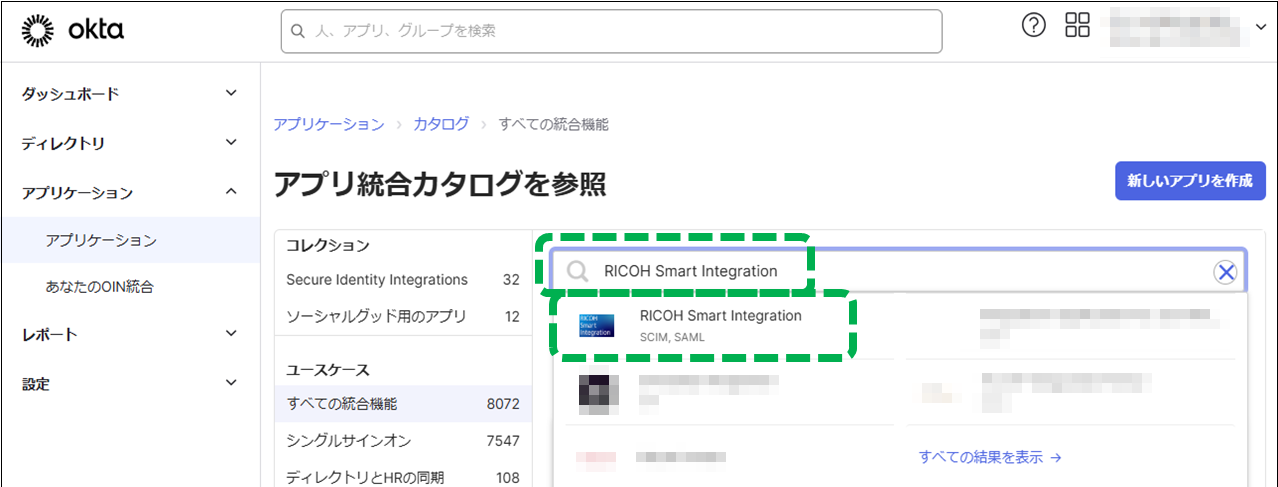The width and height of the screenshot is (1278, 487).
Task: Click カタログ breadcrumb link
Action: [x=441, y=124]
